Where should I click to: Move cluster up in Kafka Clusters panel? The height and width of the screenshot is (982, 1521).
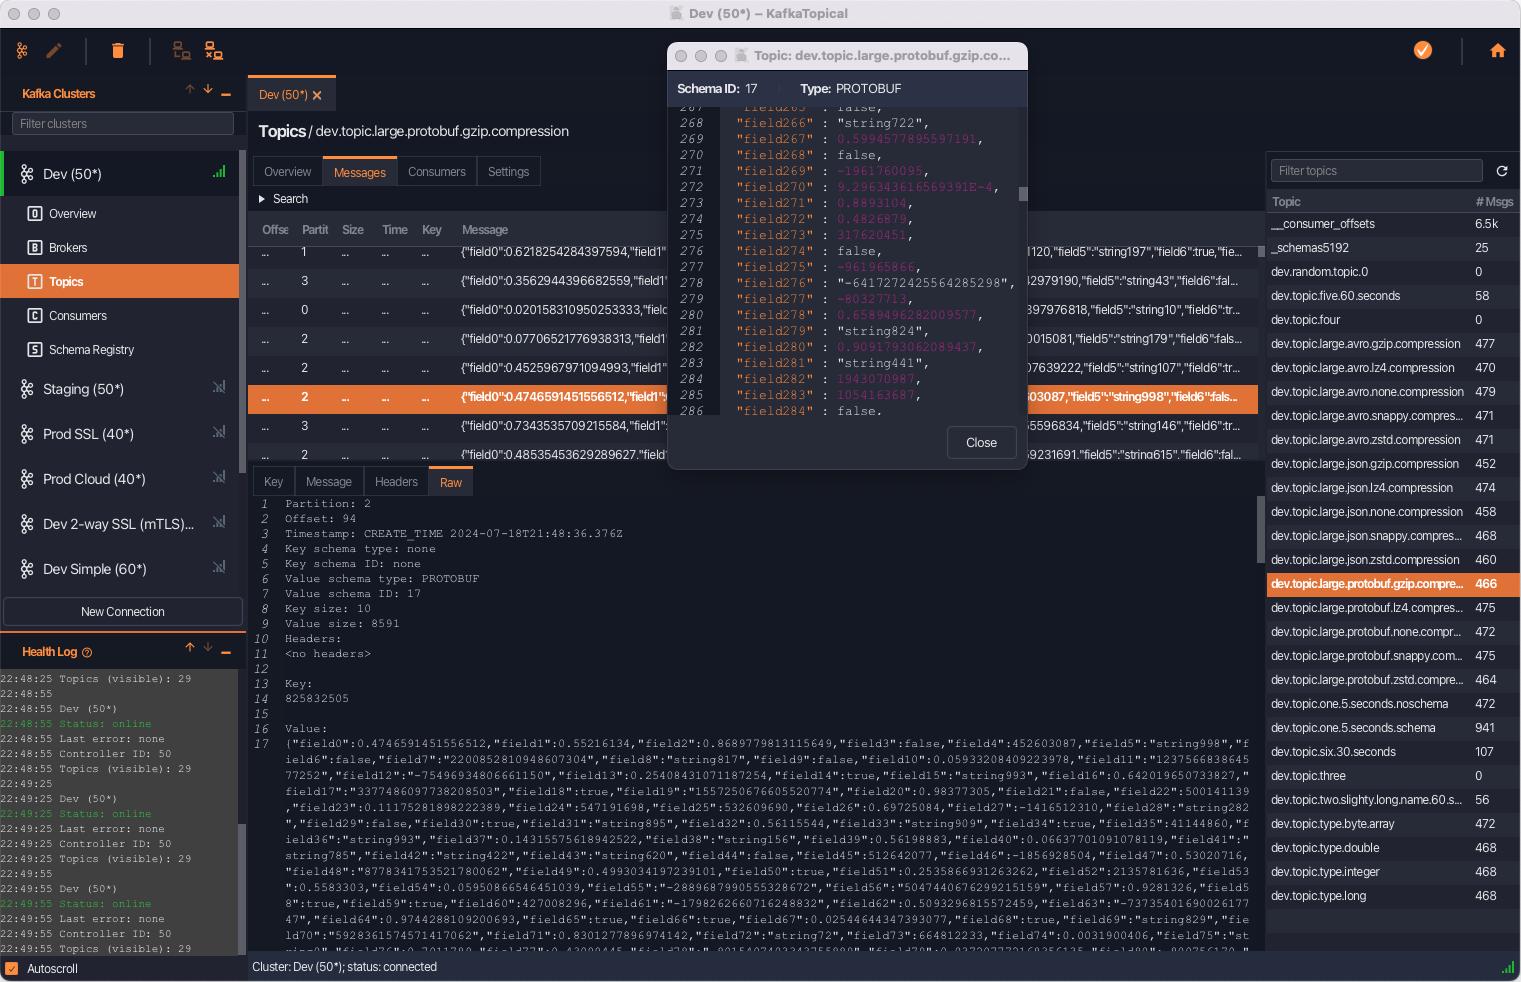pos(190,90)
